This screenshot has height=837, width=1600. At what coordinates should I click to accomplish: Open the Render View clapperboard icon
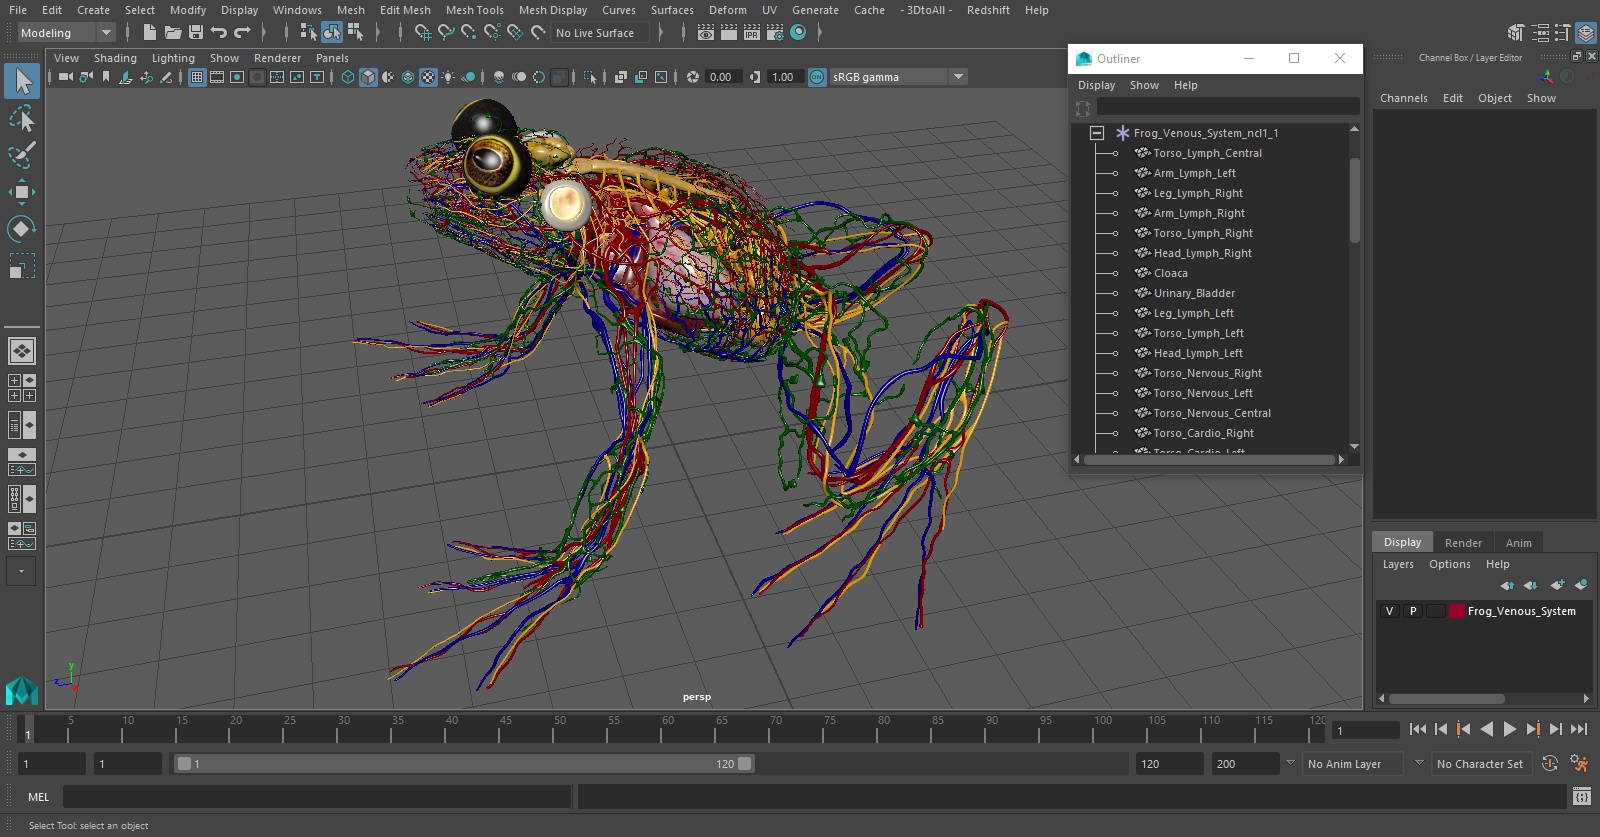click(x=706, y=32)
